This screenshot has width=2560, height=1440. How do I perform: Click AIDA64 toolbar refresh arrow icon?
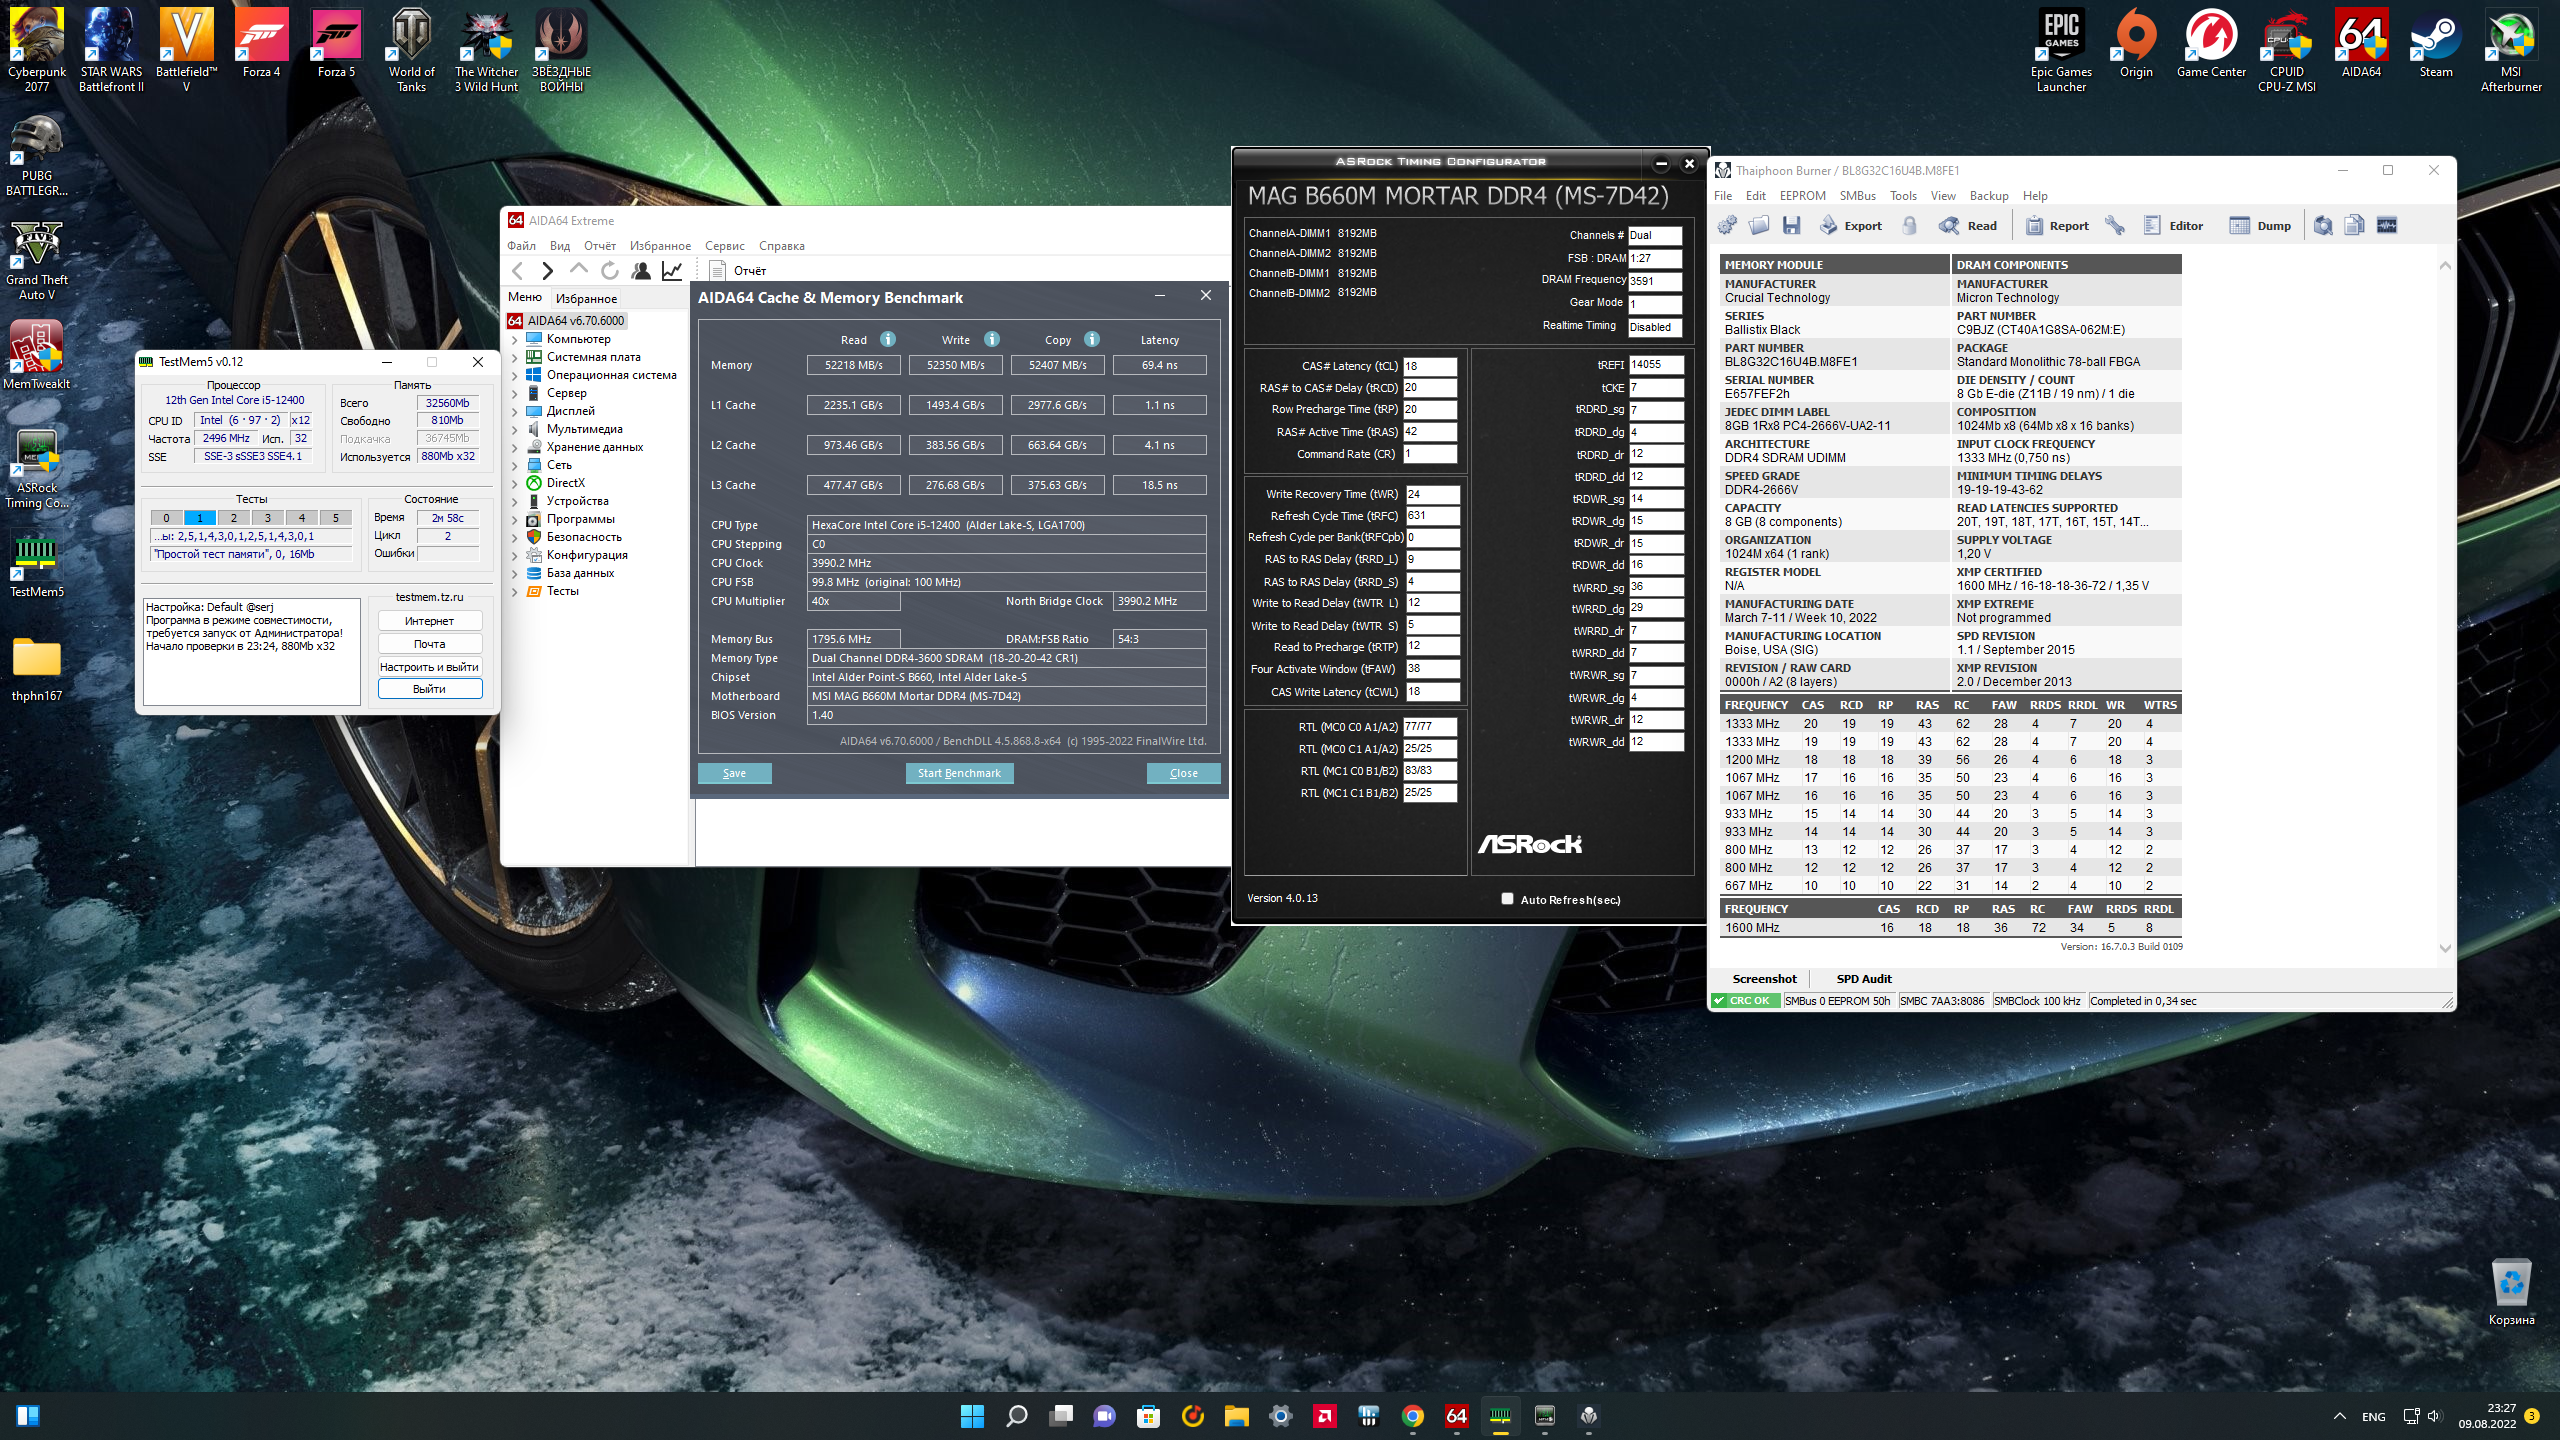pyautogui.click(x=610, y=271)
